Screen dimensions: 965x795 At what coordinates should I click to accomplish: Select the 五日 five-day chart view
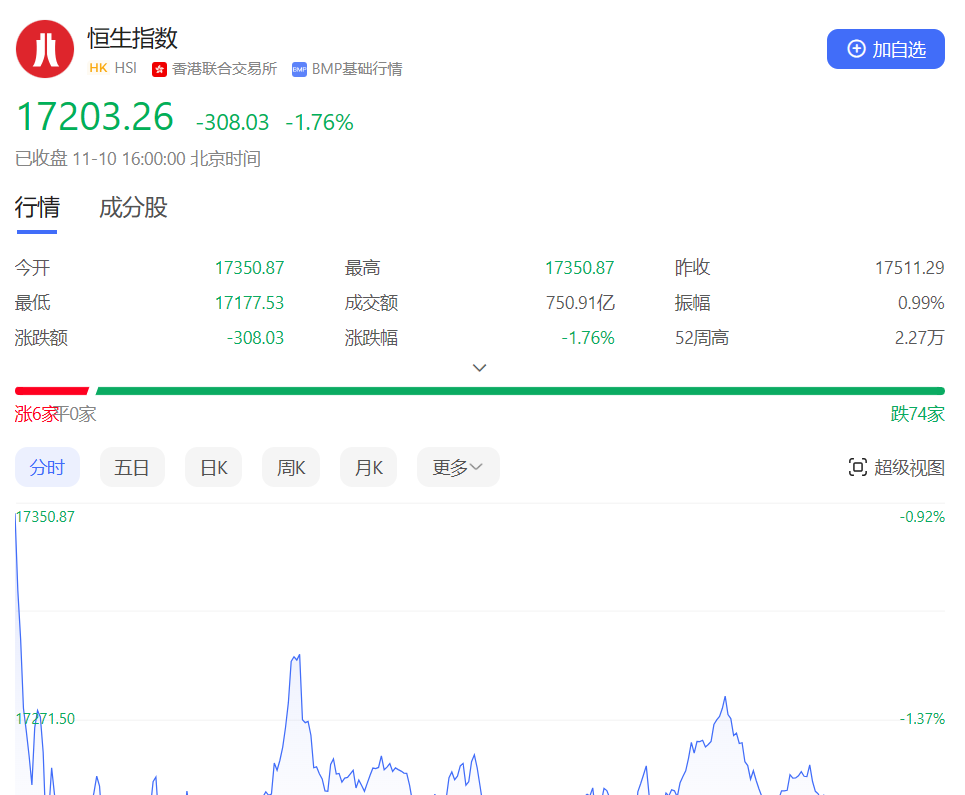pyautogui.click(x=132, y=467)
